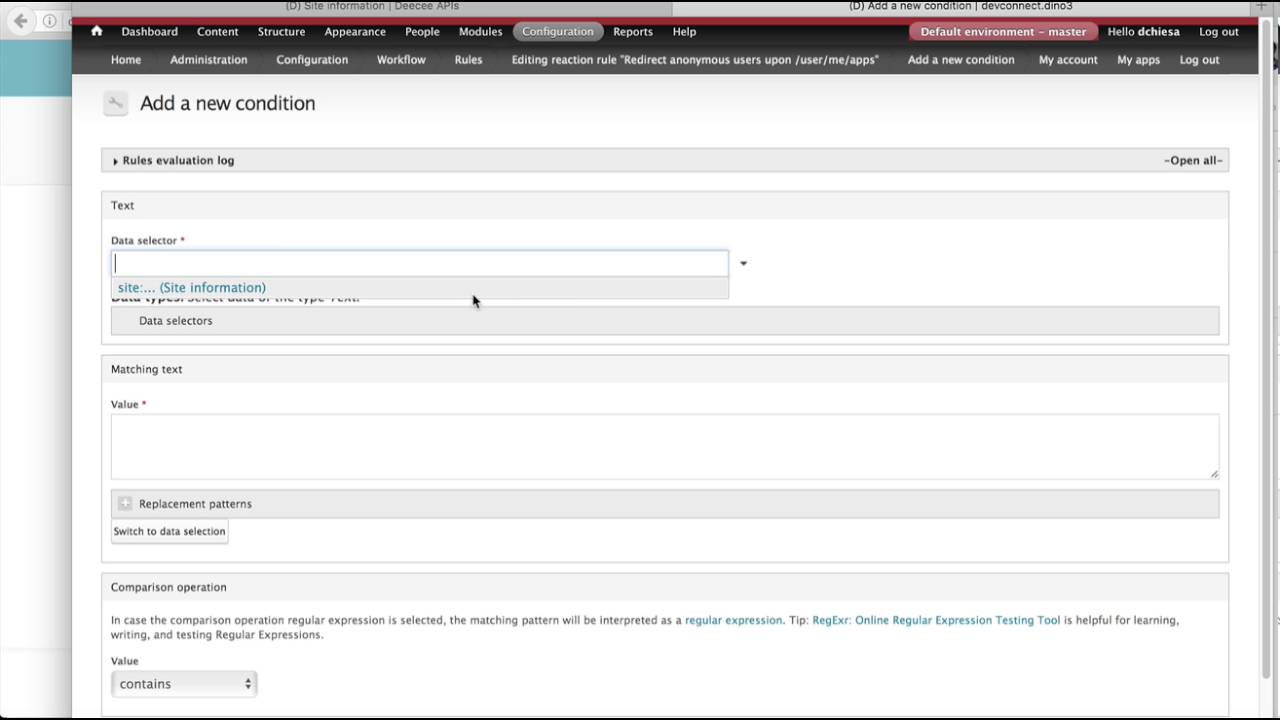Click Log out in top admin toolbar

1219,31
